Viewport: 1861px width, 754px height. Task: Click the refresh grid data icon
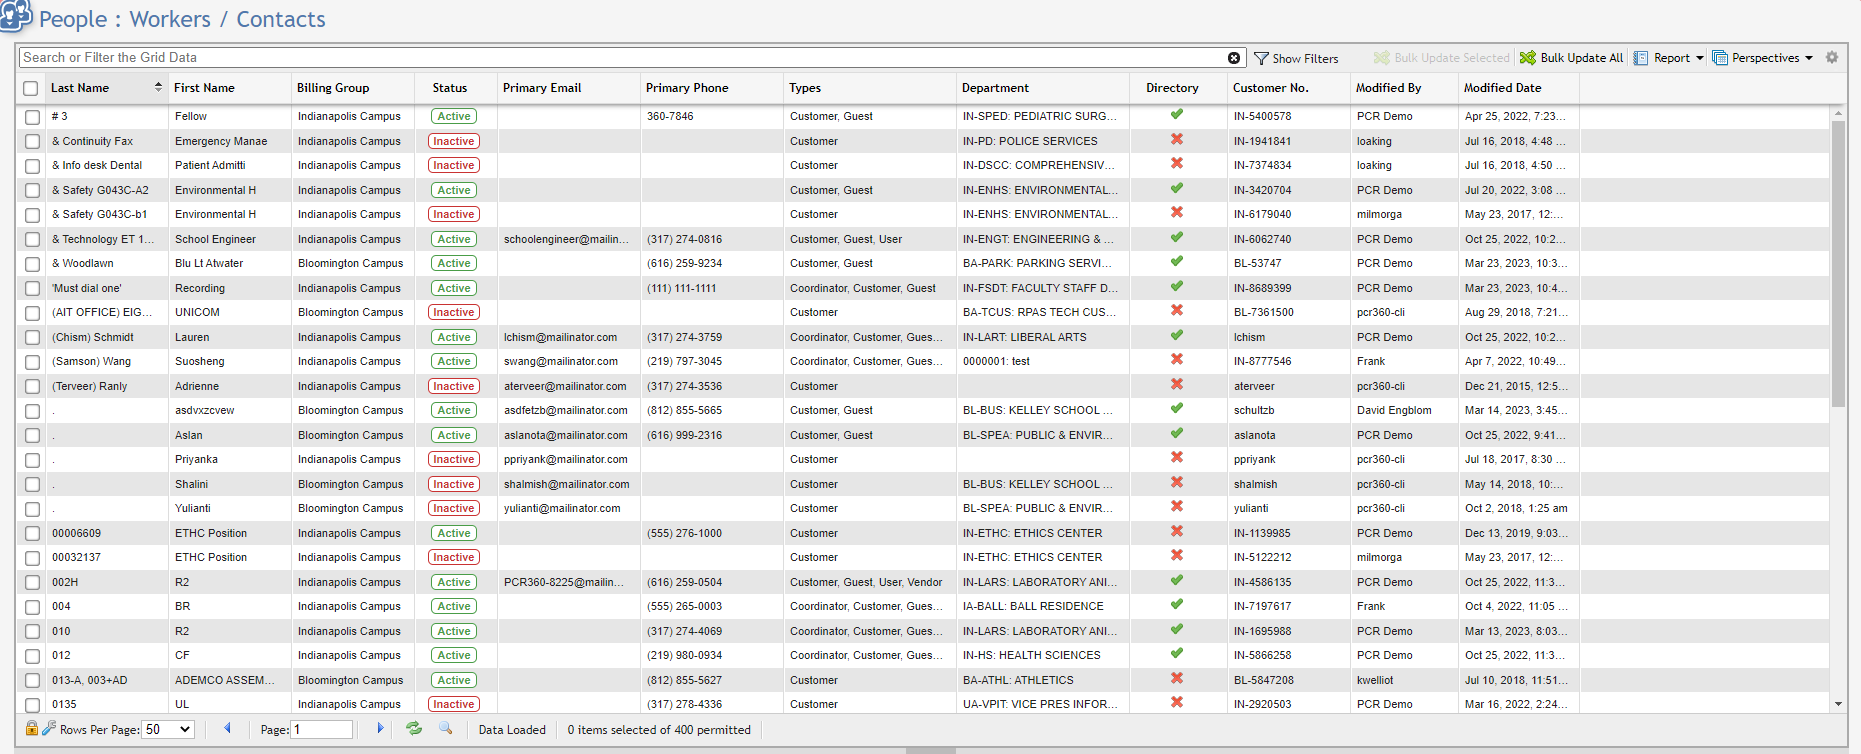pos(414,729)
